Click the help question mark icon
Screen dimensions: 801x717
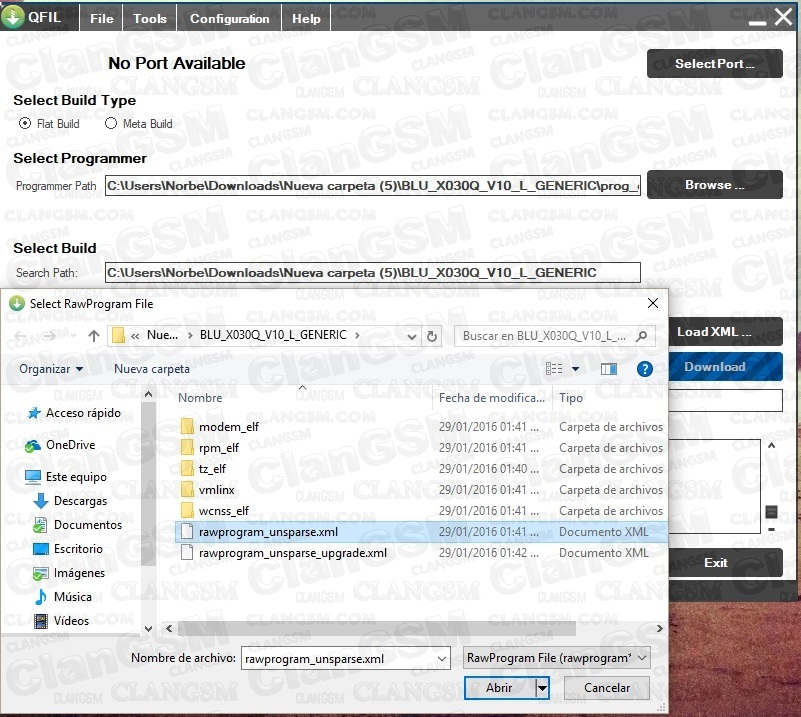point(644,369)
